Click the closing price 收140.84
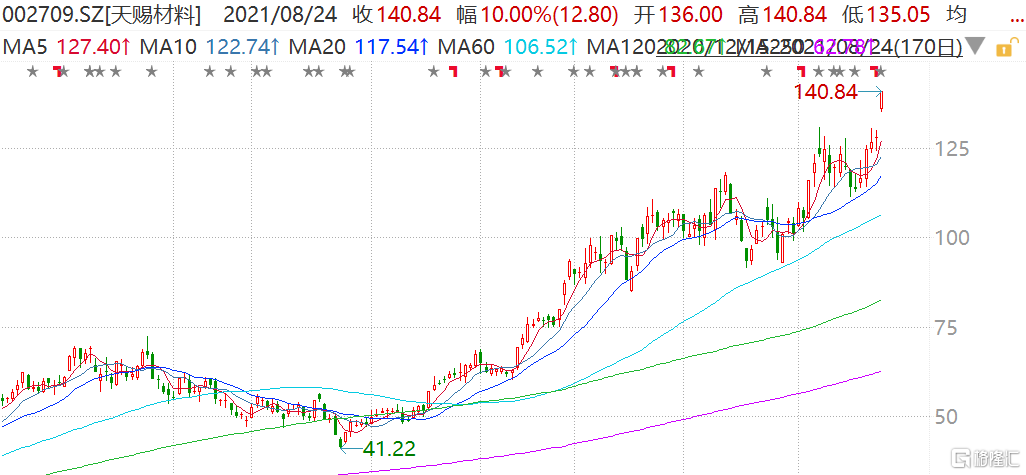The width and height of the screenshot is (1026, 475). tap(396, 14)
